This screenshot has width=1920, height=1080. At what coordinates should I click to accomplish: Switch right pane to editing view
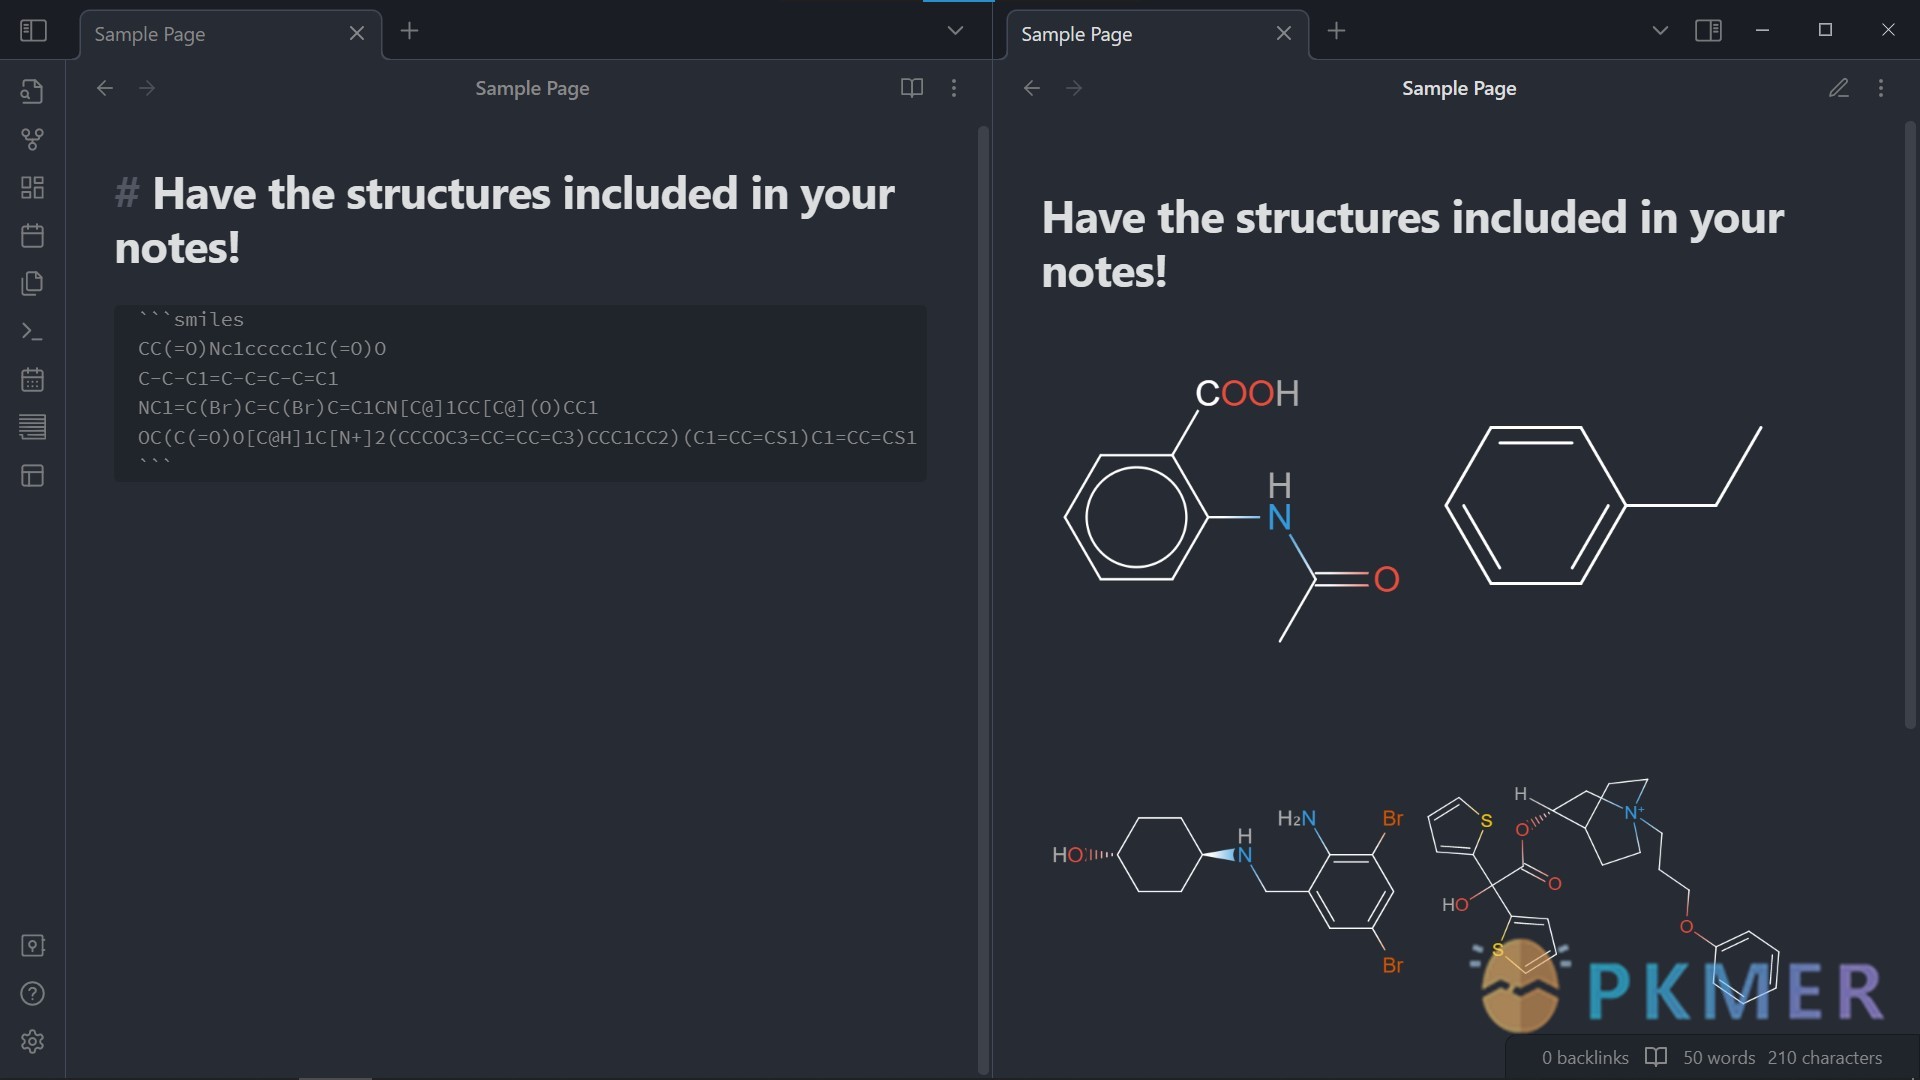click(x=1838, y=88)
